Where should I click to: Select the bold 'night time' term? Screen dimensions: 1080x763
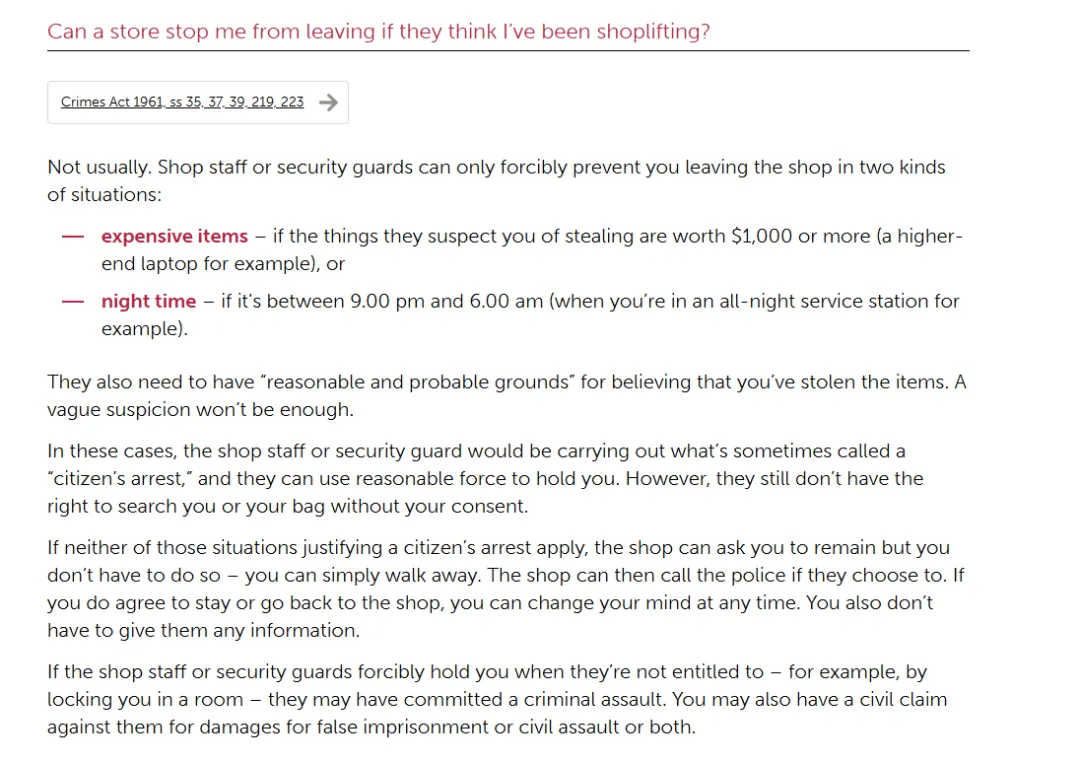[149, 302]
